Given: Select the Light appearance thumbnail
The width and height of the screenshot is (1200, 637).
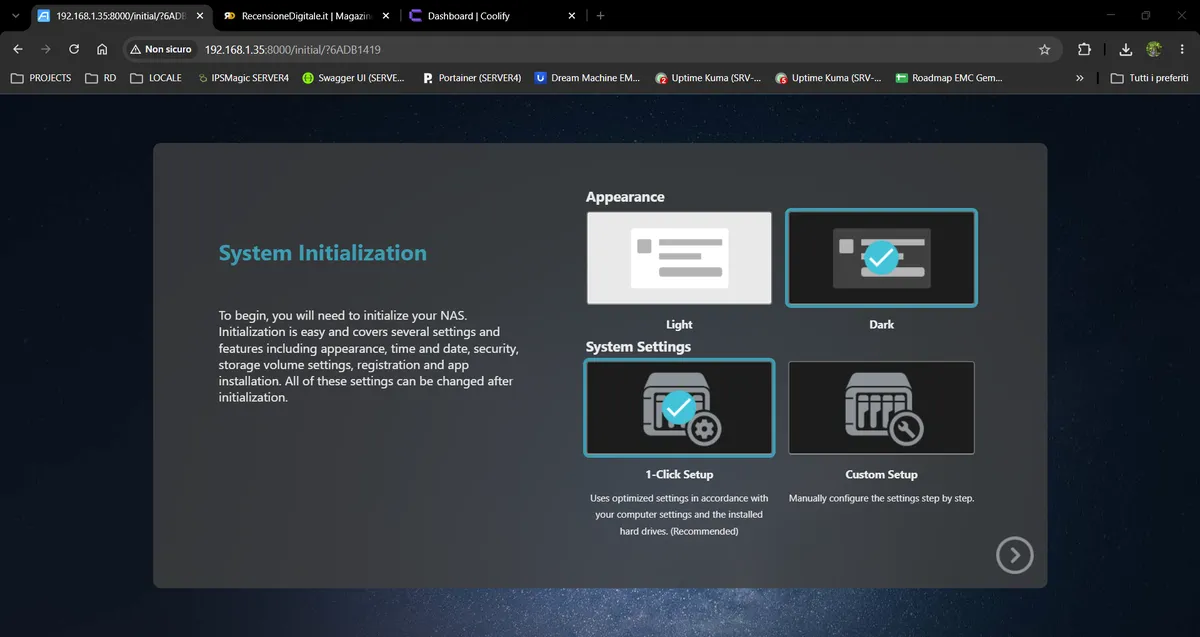Looking at the screenshot, I should point(679,258).
